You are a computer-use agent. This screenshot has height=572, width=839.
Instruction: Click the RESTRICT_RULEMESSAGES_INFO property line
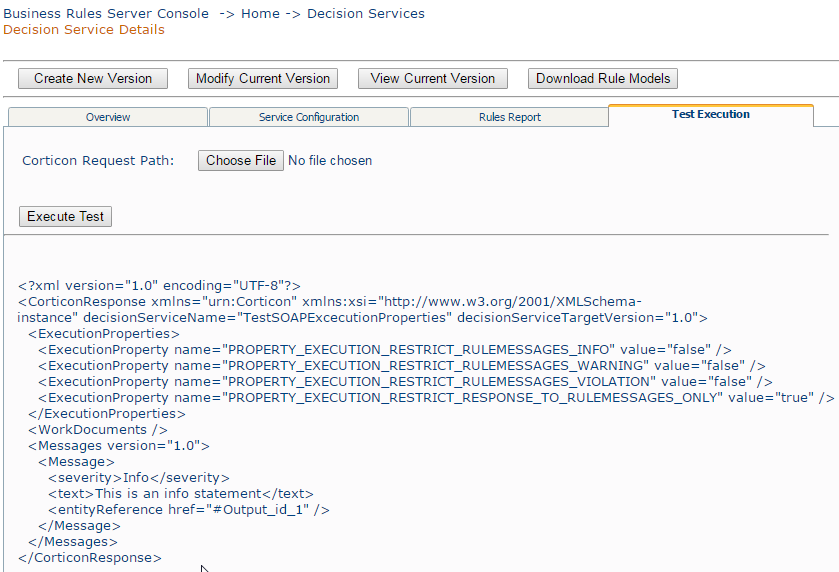tap(385, 350)
